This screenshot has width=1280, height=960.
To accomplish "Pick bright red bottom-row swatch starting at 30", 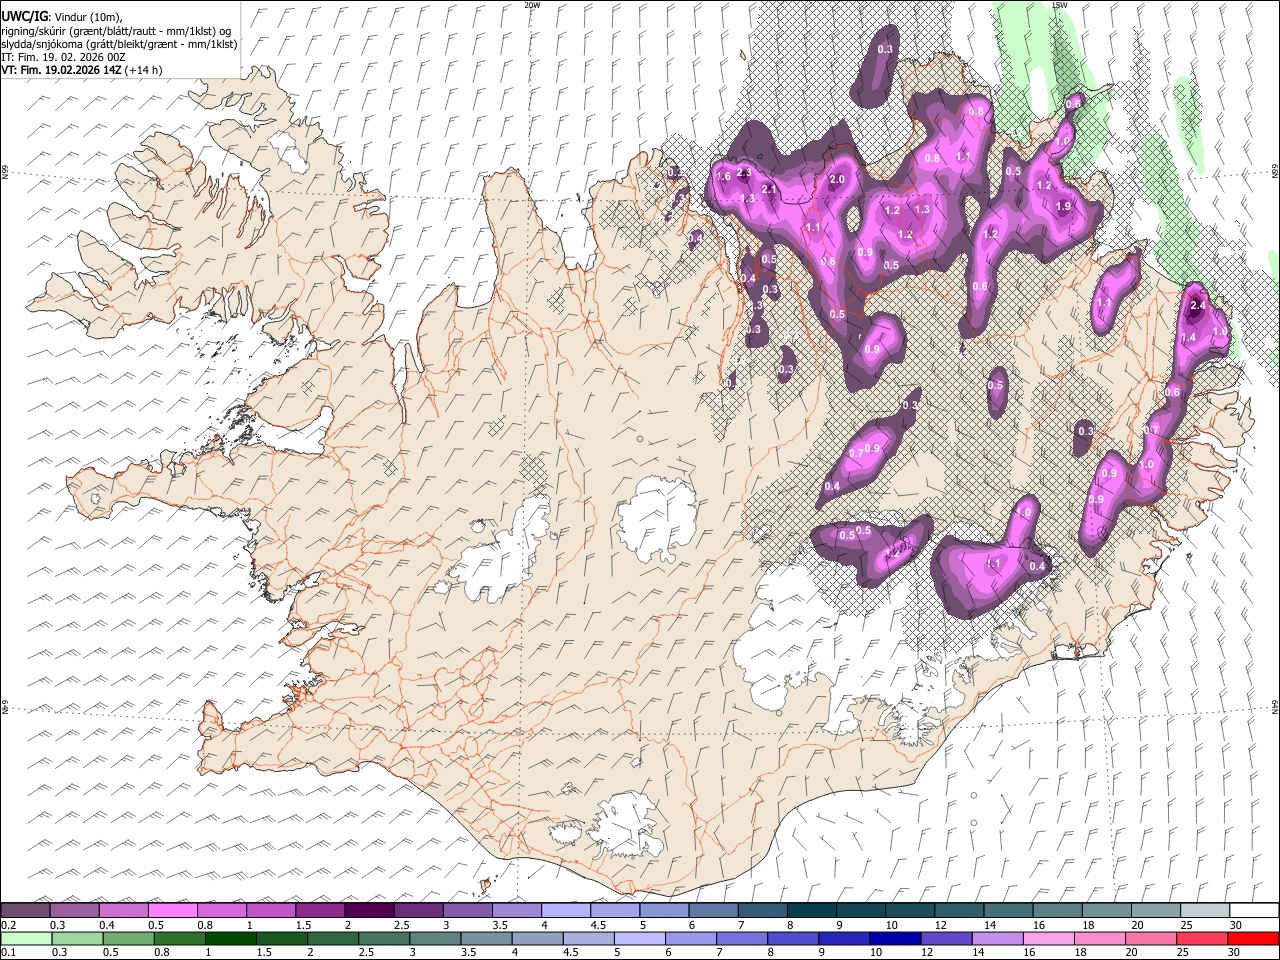I will [x=1253, y=938].
